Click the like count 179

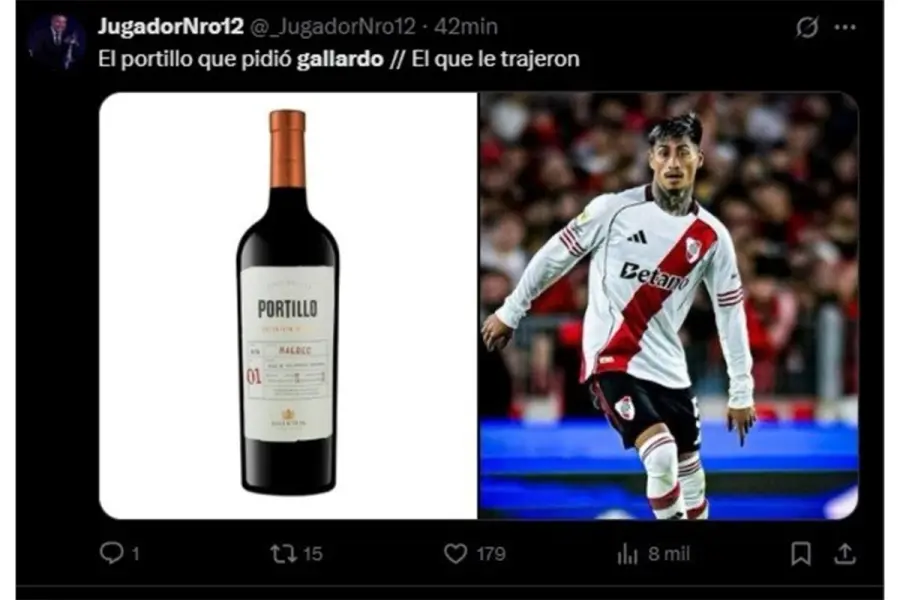(x=491, y=554)
